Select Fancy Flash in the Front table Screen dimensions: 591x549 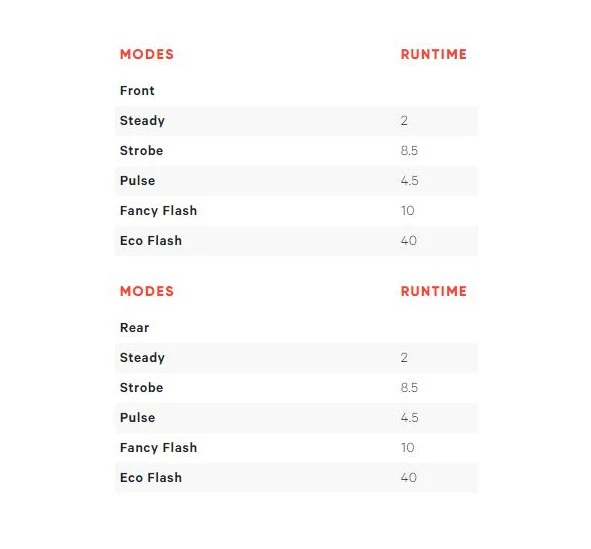pyautogui.click(x=158, y=211)
